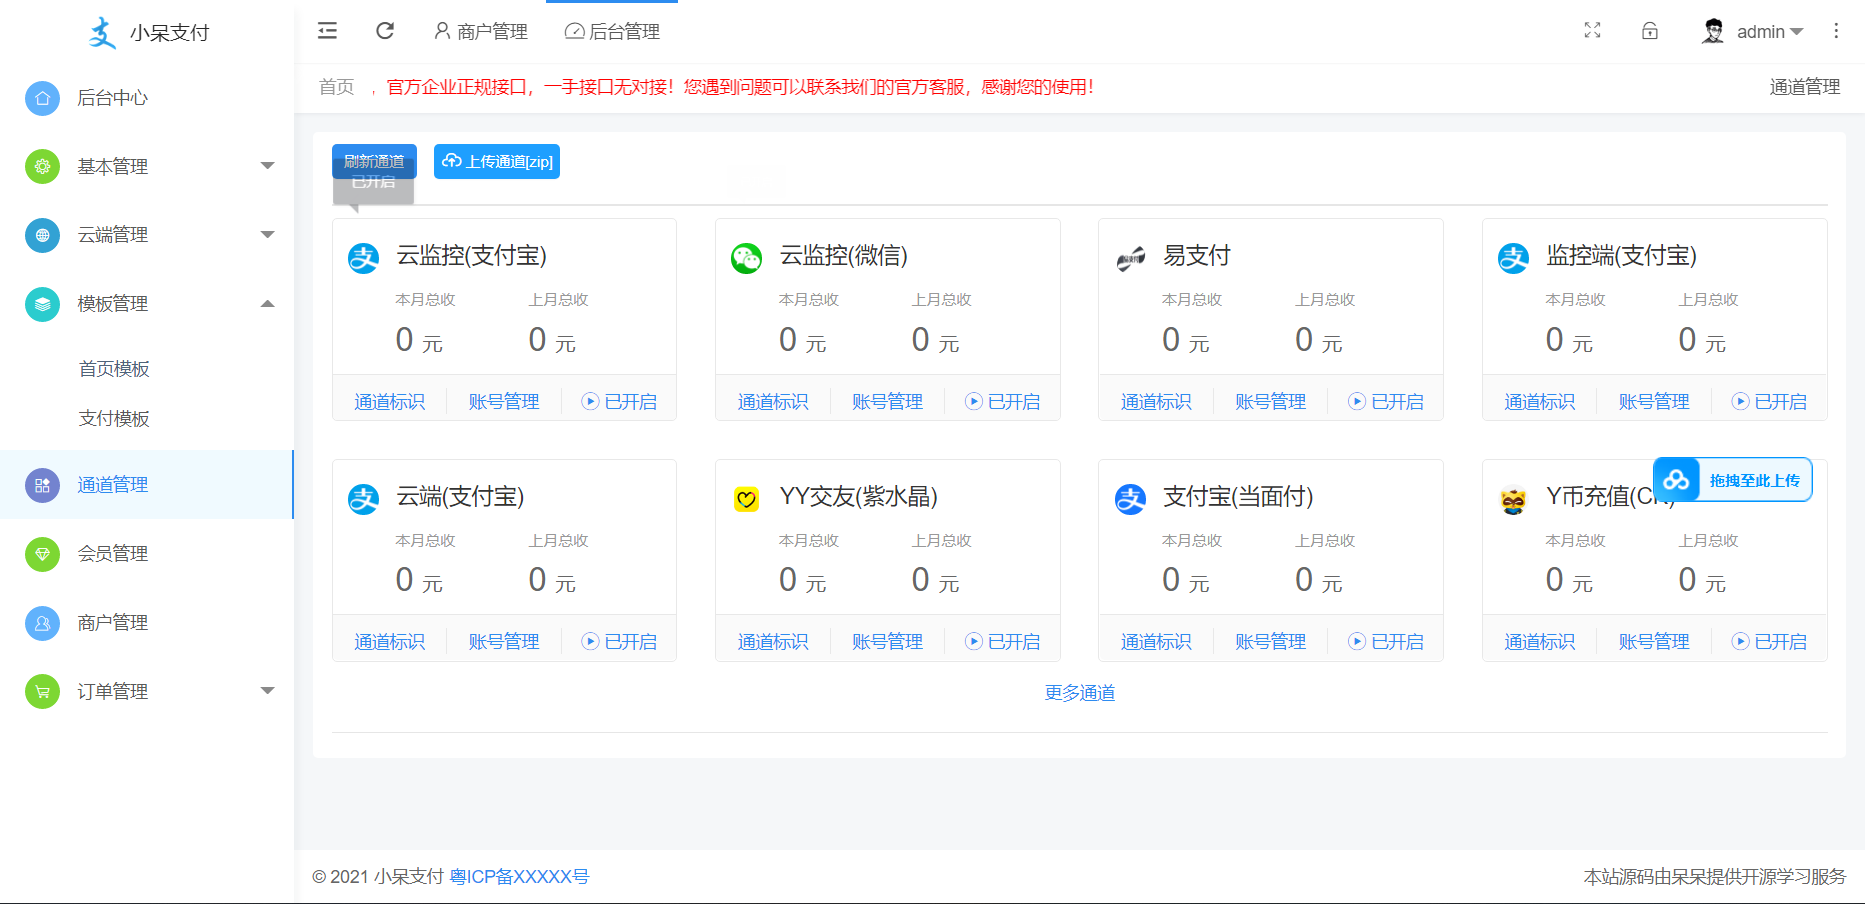Click the WeChat icon on 云监控(微信) card
Viewport: 1865px width, 904px height.
pos(746,258)
